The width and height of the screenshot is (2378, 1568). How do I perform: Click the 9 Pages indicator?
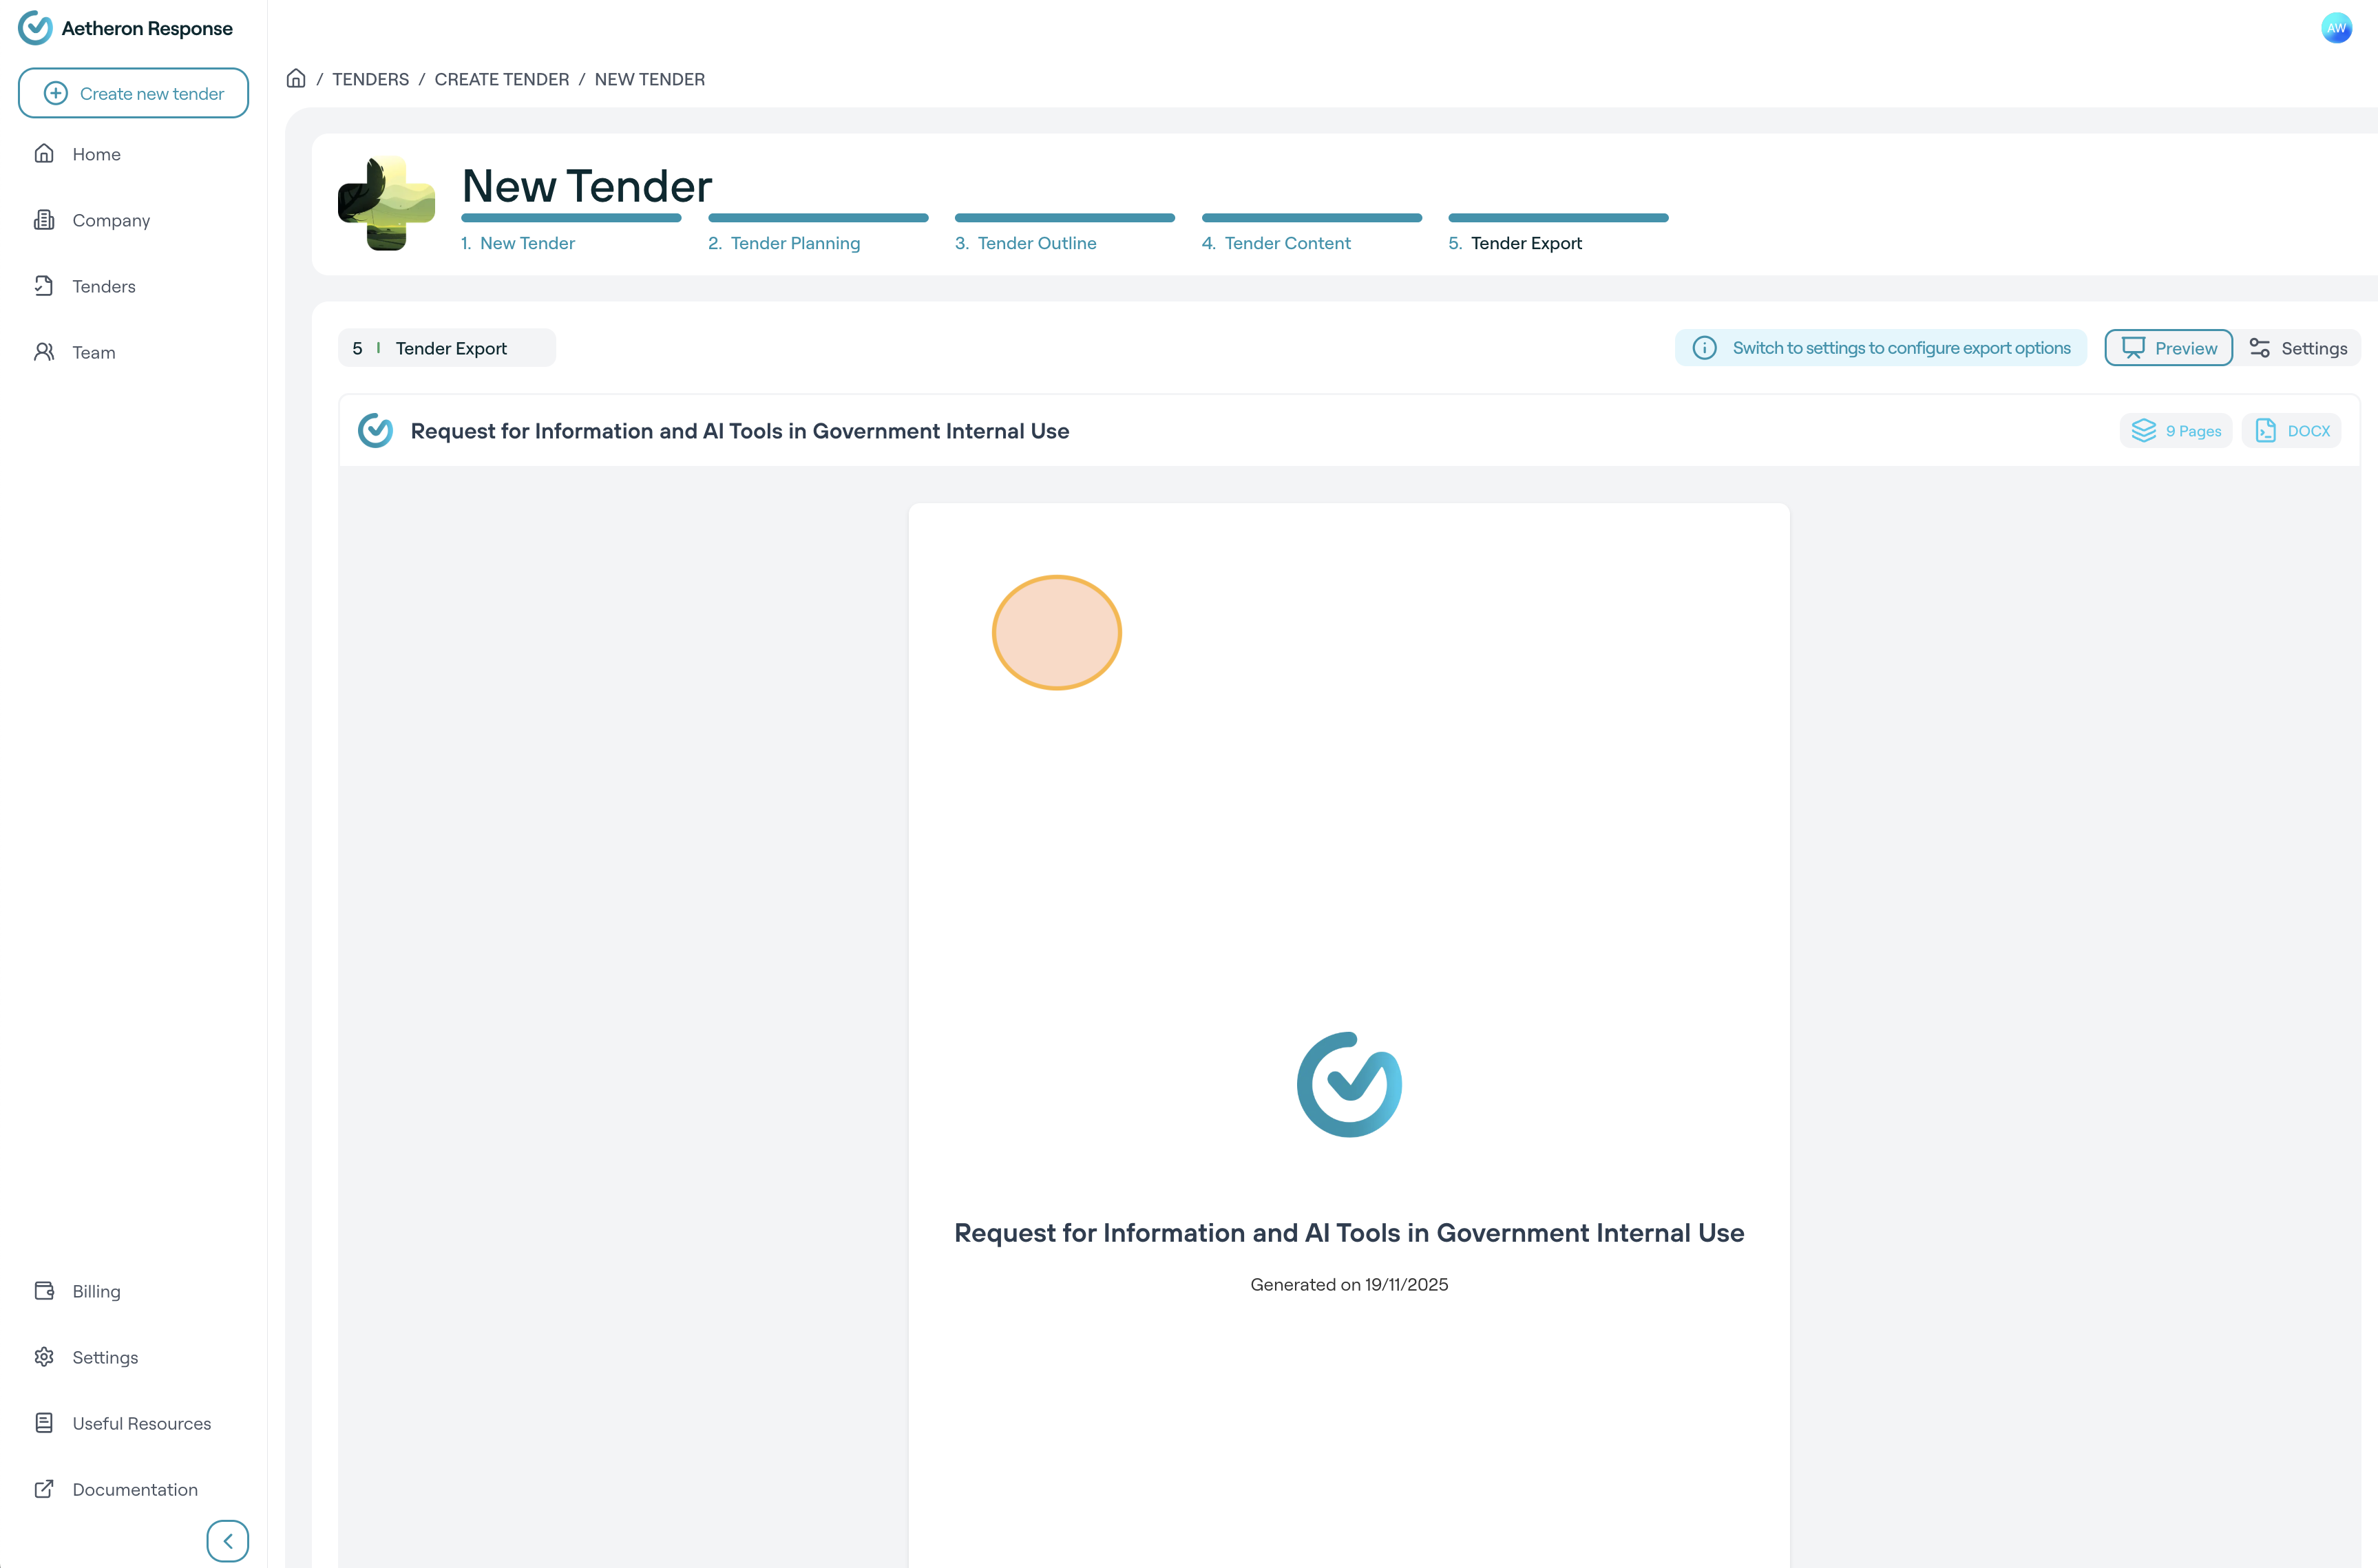click(2176, 431)
